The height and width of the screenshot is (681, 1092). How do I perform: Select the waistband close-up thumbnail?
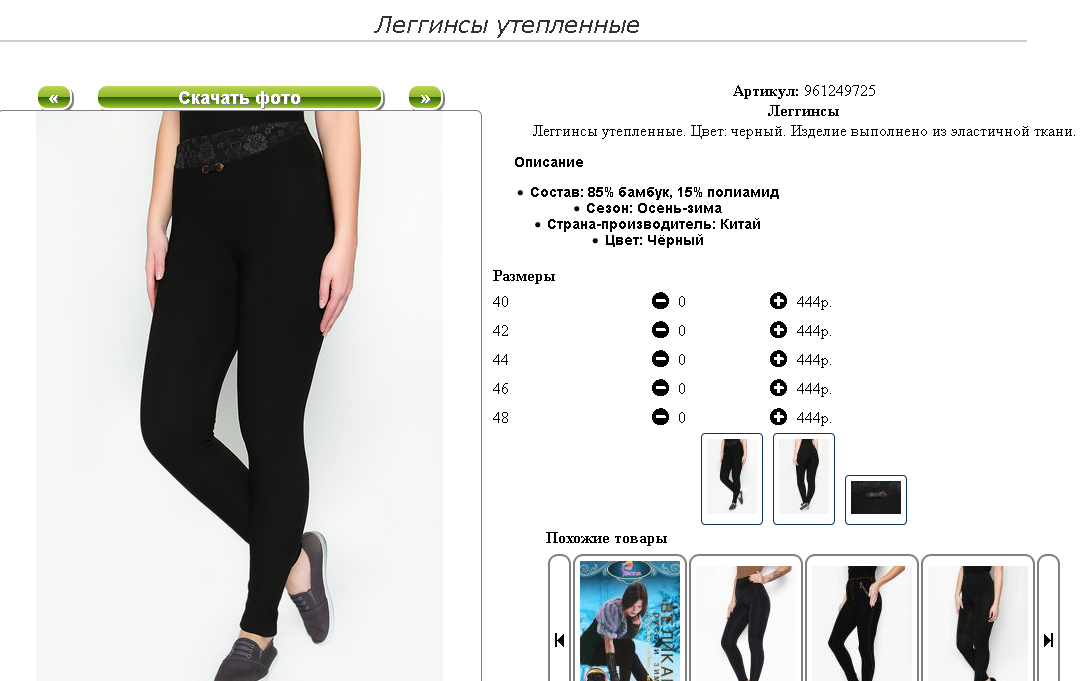click(x=875, y=499)
